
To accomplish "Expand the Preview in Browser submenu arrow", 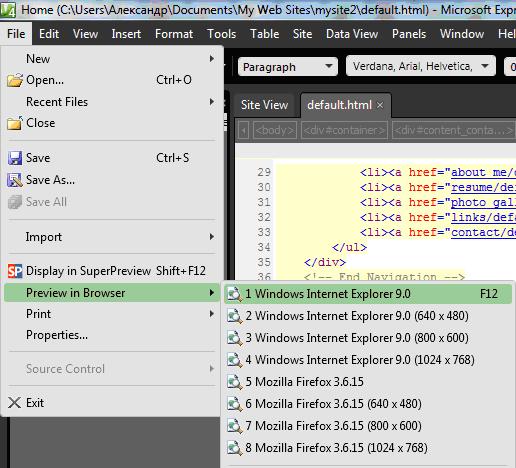I will tap(212, 293).
